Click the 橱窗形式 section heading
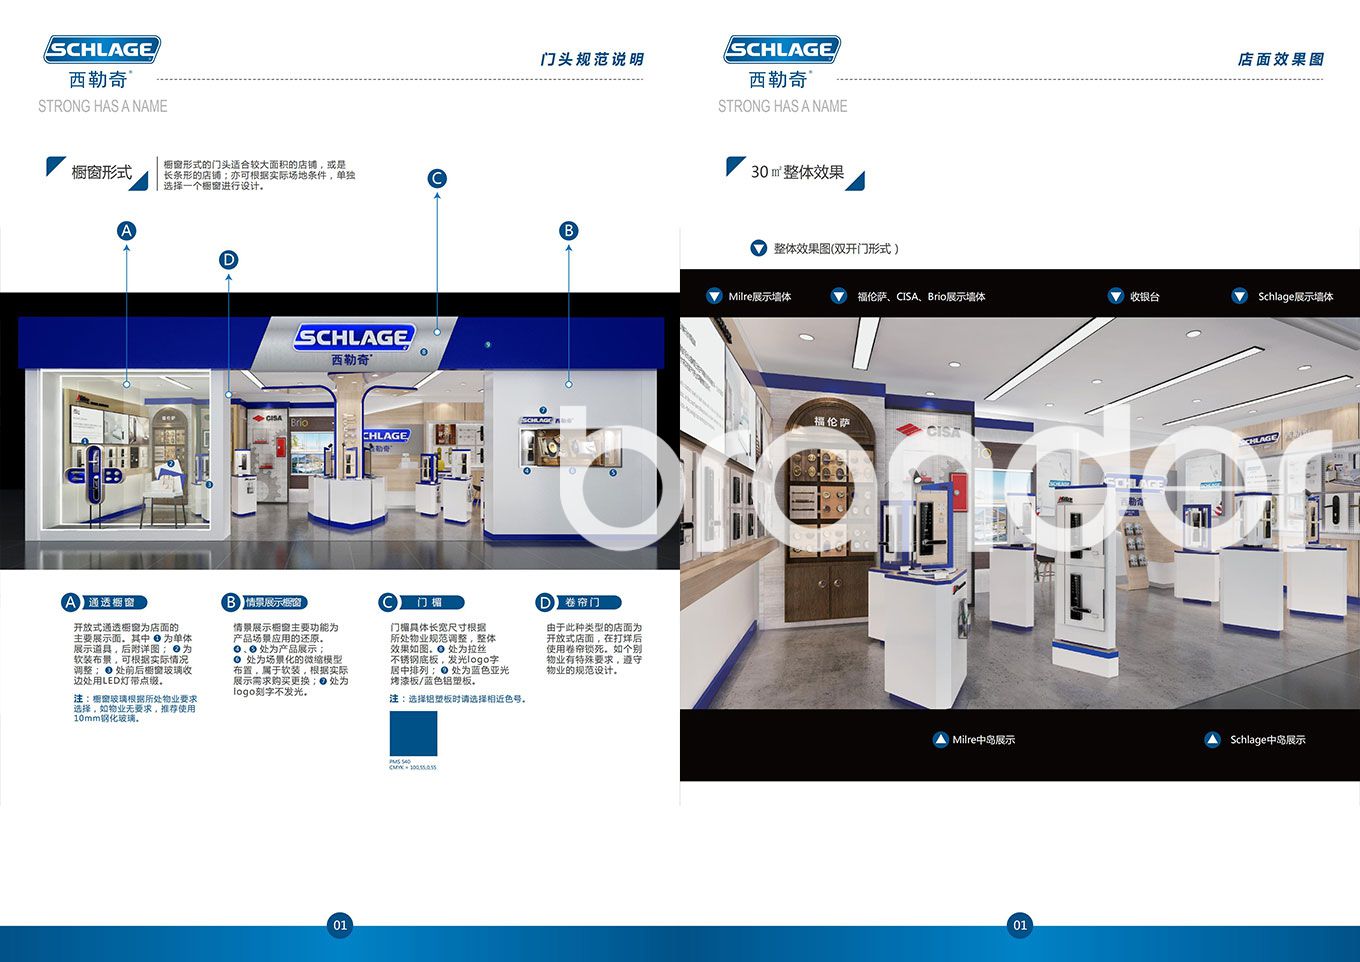The height and width of the screenshot is (962, 1360). [101, 172]
